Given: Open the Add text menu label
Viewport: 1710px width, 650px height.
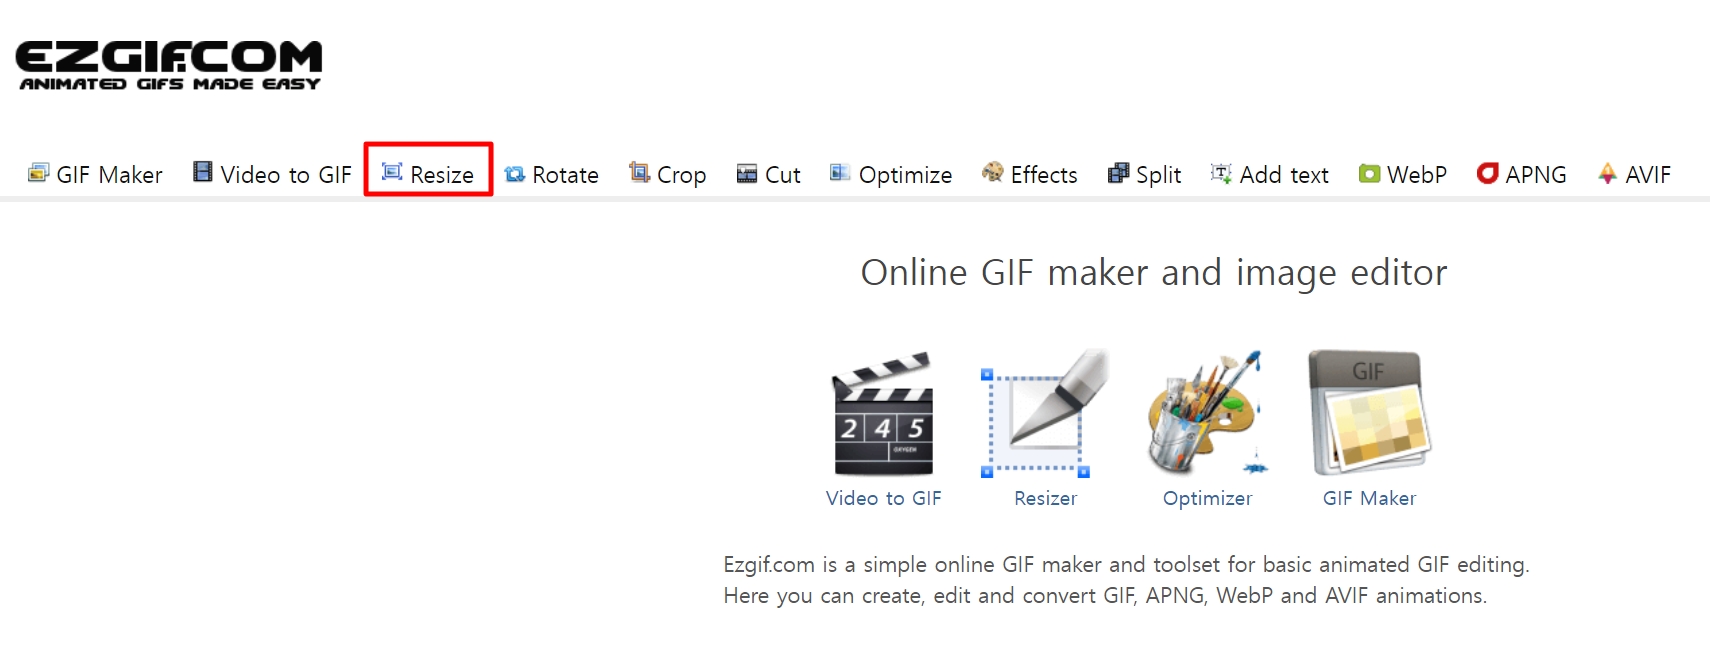Looking at the screenshot, I should point(1284,175).
